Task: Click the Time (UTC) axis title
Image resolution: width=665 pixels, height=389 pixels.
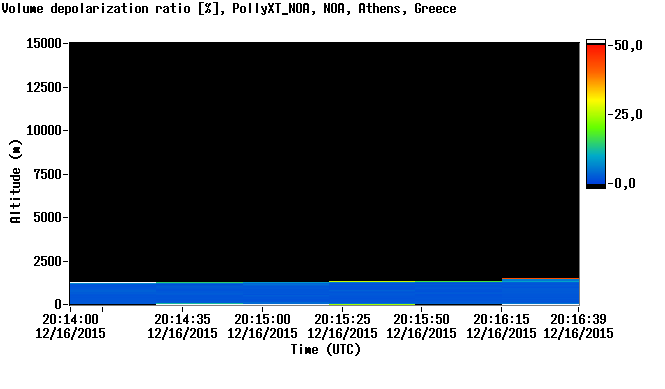Action: 326,350
